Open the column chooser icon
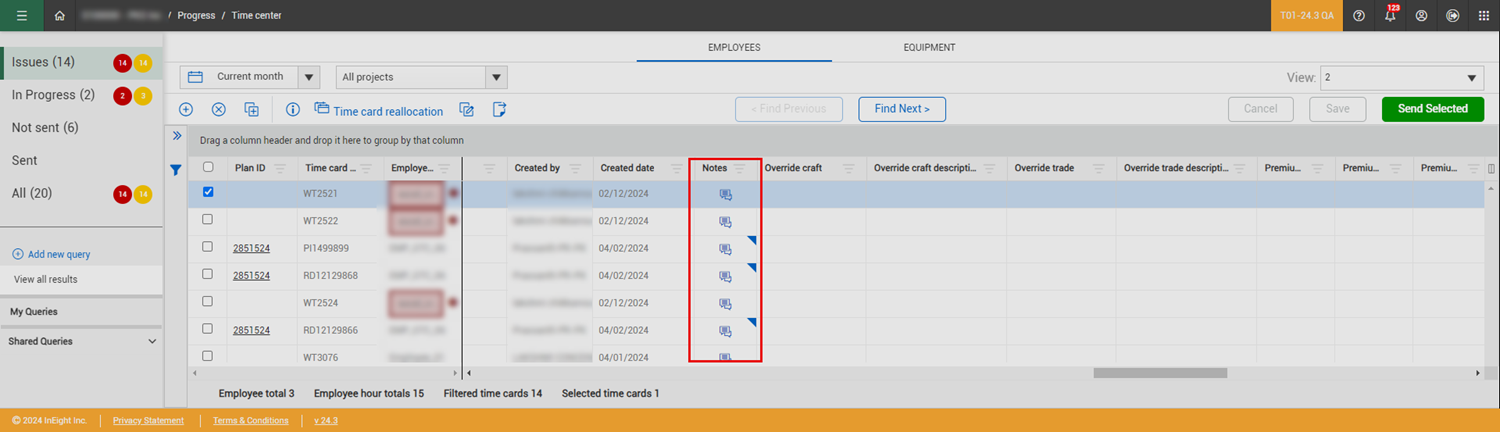Viewport: 1500px width, 432px height. pos(1492,168)
